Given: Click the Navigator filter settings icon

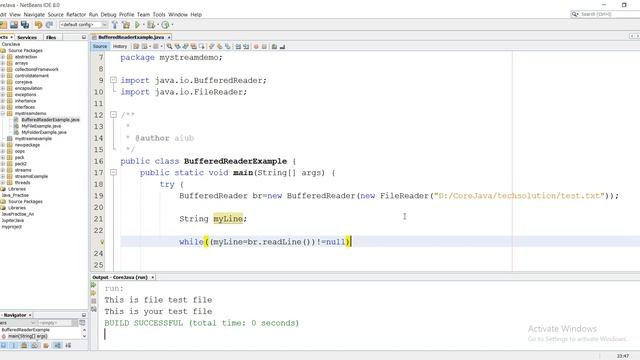Looking at the screenshot, I should pos(82,322).
